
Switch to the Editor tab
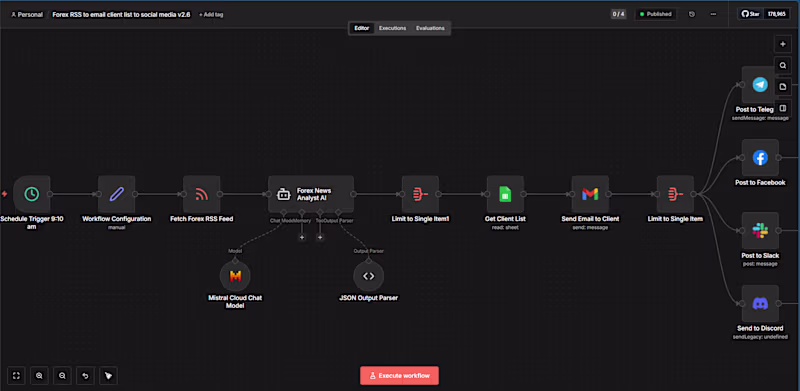pos(362,28)
